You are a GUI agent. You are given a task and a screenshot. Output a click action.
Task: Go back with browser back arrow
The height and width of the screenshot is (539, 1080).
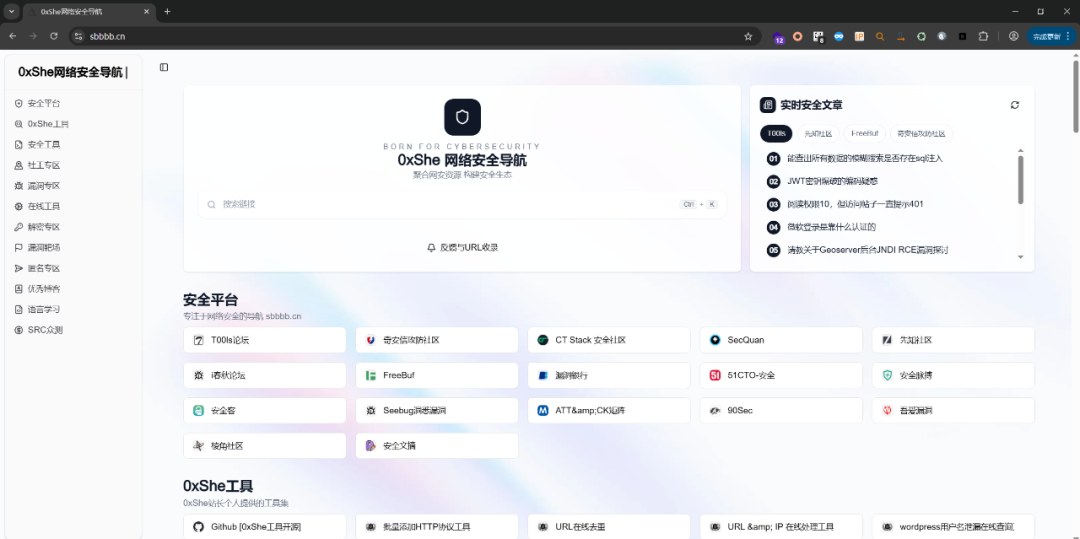(x=12, y=36)
